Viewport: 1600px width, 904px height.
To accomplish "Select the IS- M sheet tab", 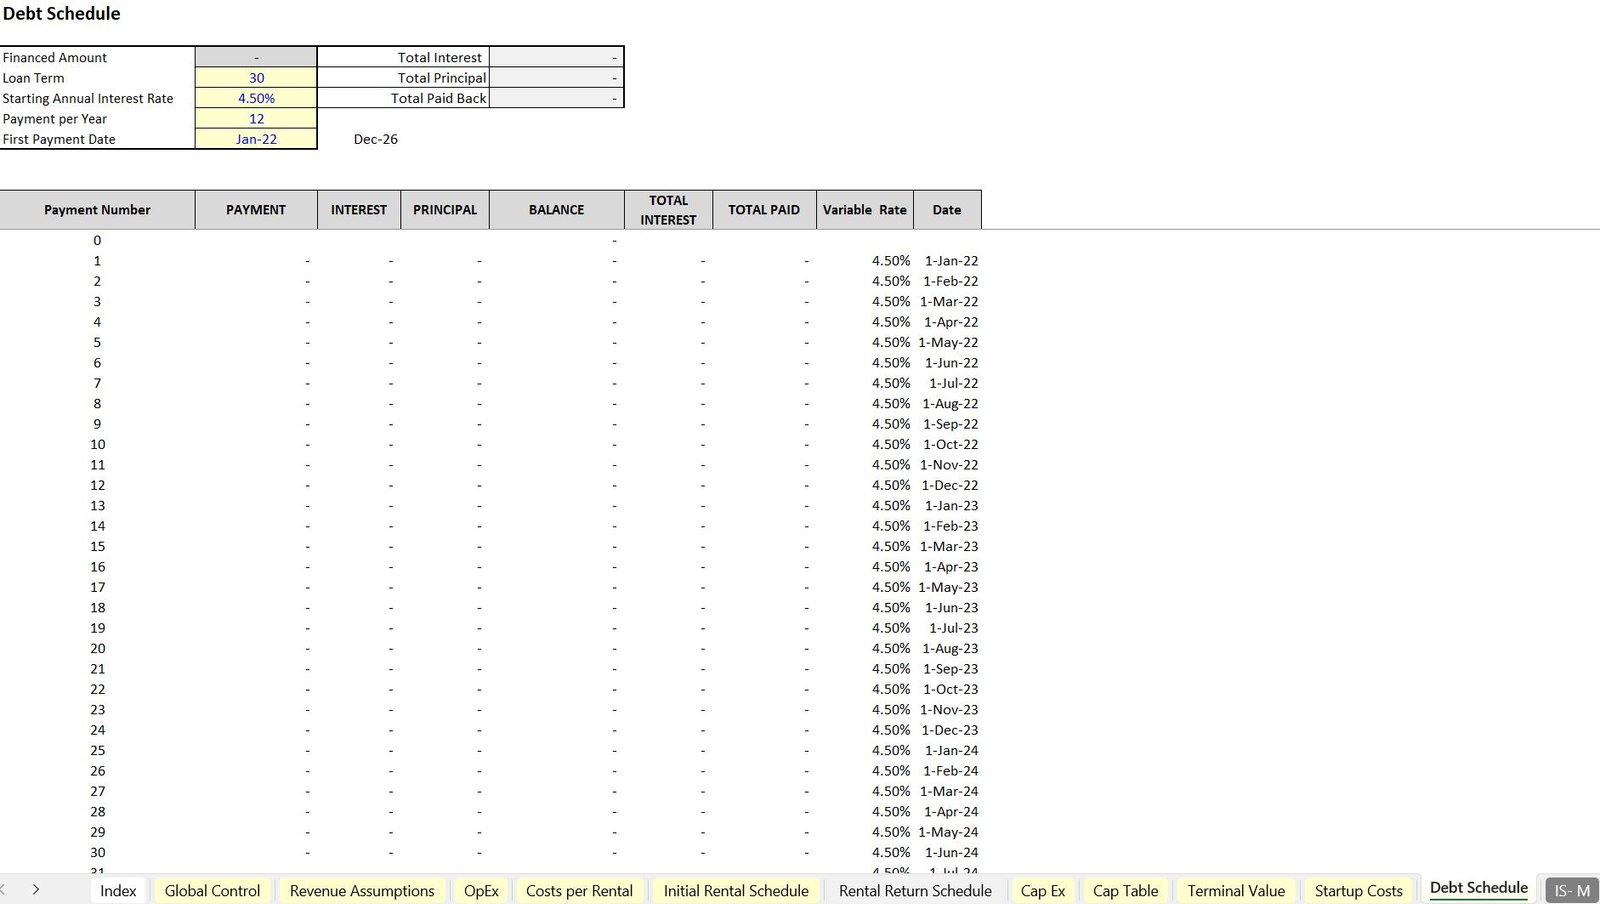I will point(1571,891).
